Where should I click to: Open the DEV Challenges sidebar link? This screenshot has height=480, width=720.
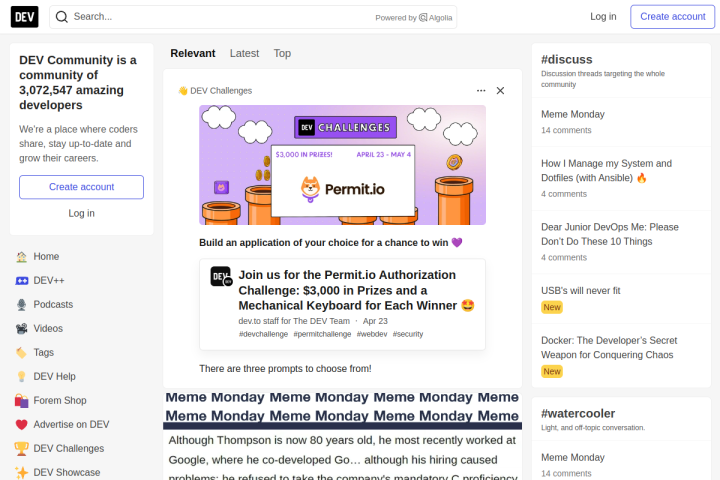pos(81,448)
